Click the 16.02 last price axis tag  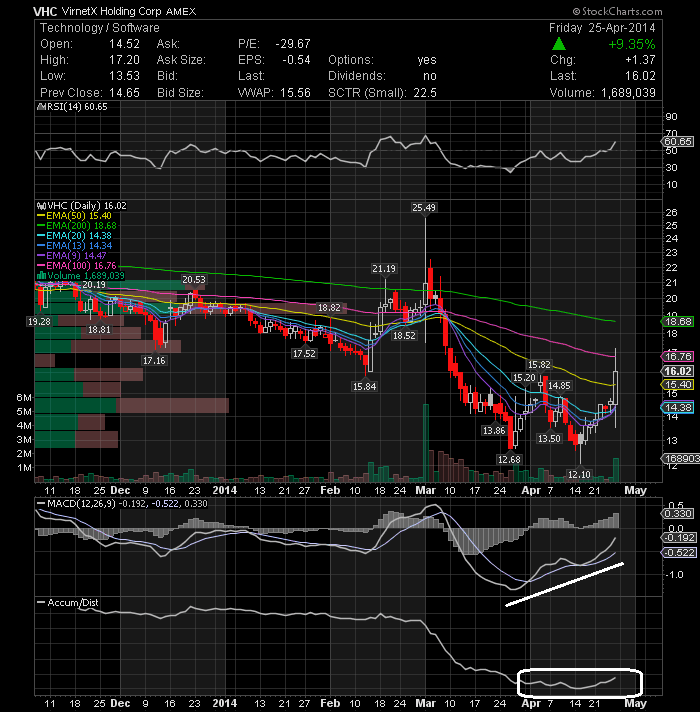(678, 371)
